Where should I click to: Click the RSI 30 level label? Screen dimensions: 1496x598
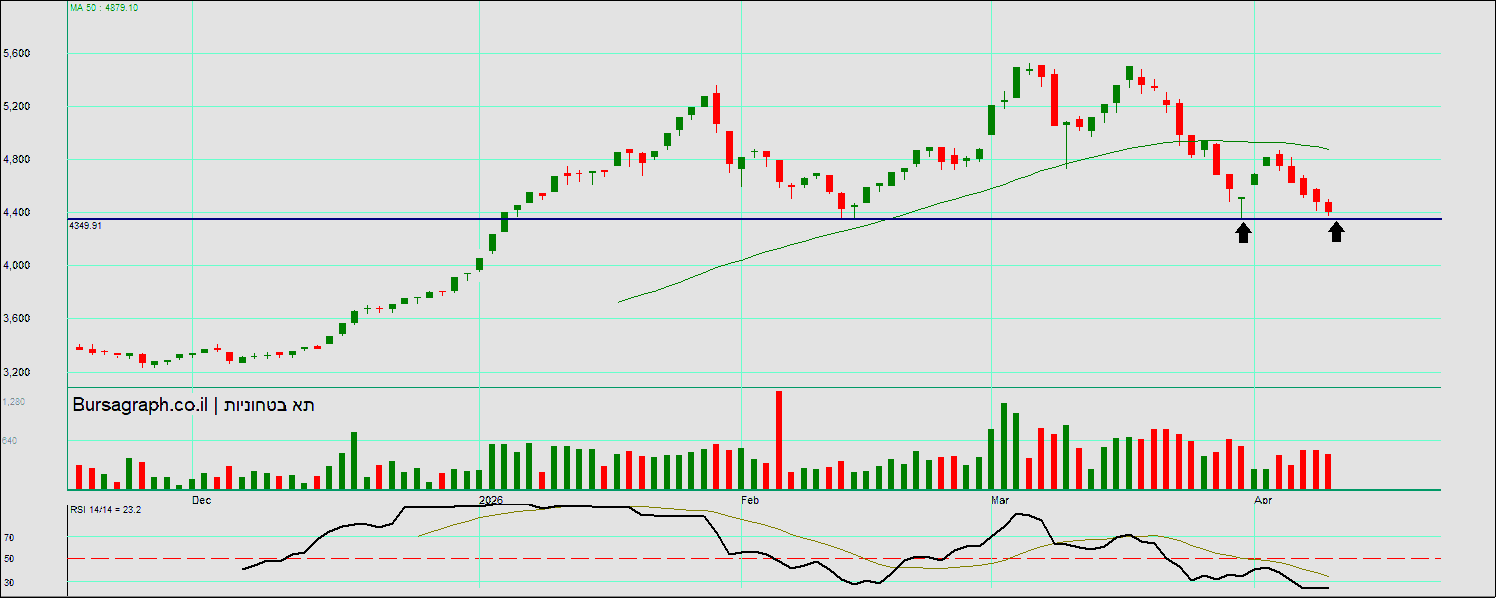pyautogui.click(x=9, y=581)
